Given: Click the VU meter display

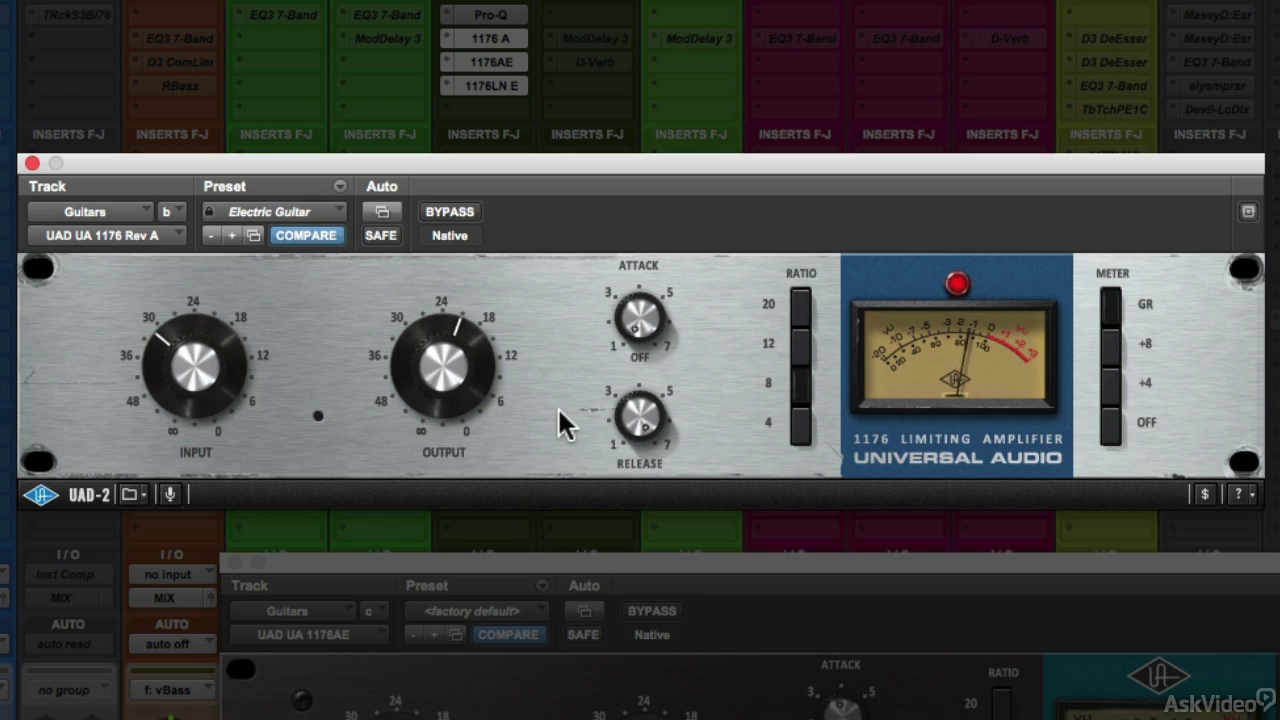Looking at the screenshot, I should tap(954, 355).
